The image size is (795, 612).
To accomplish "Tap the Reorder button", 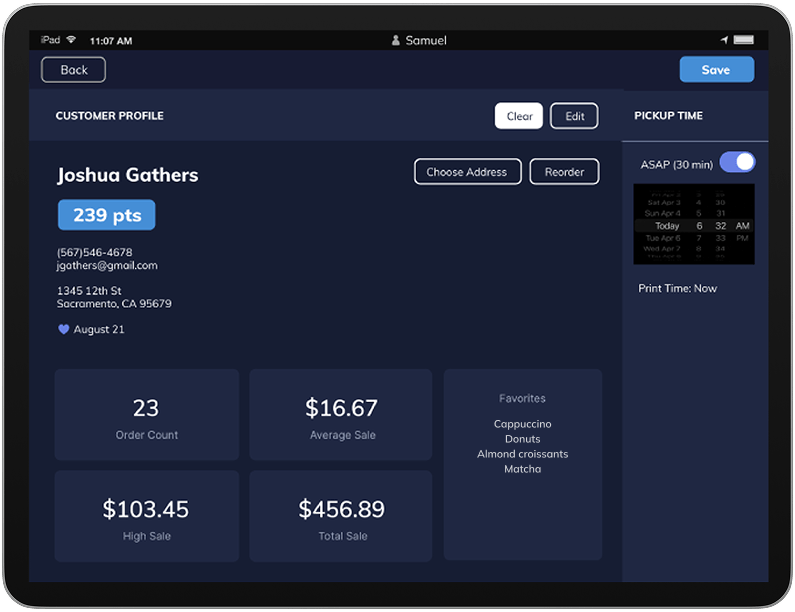I will click(x=564, y=171).
